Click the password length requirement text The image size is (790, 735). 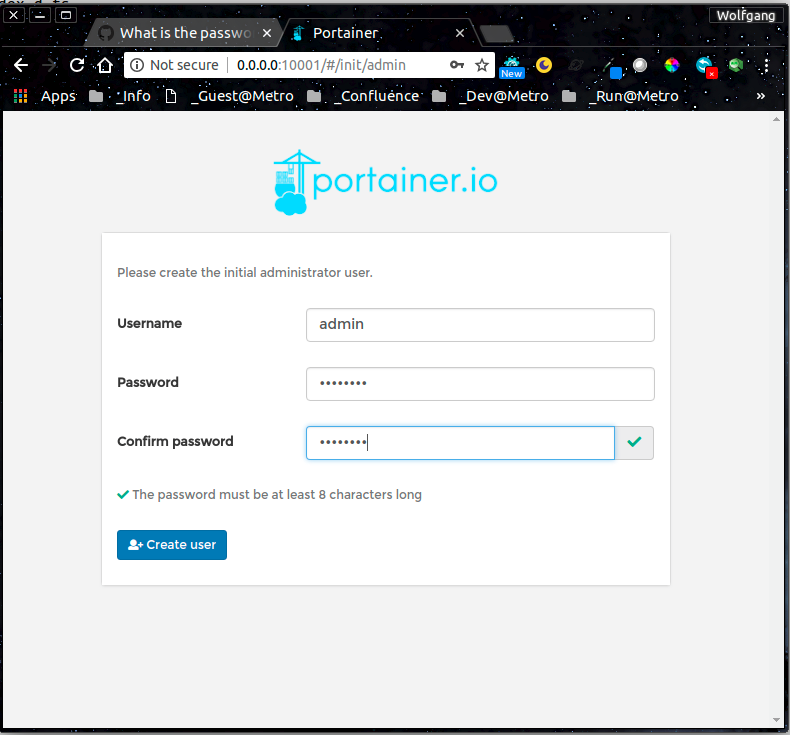tap(277, 495)
